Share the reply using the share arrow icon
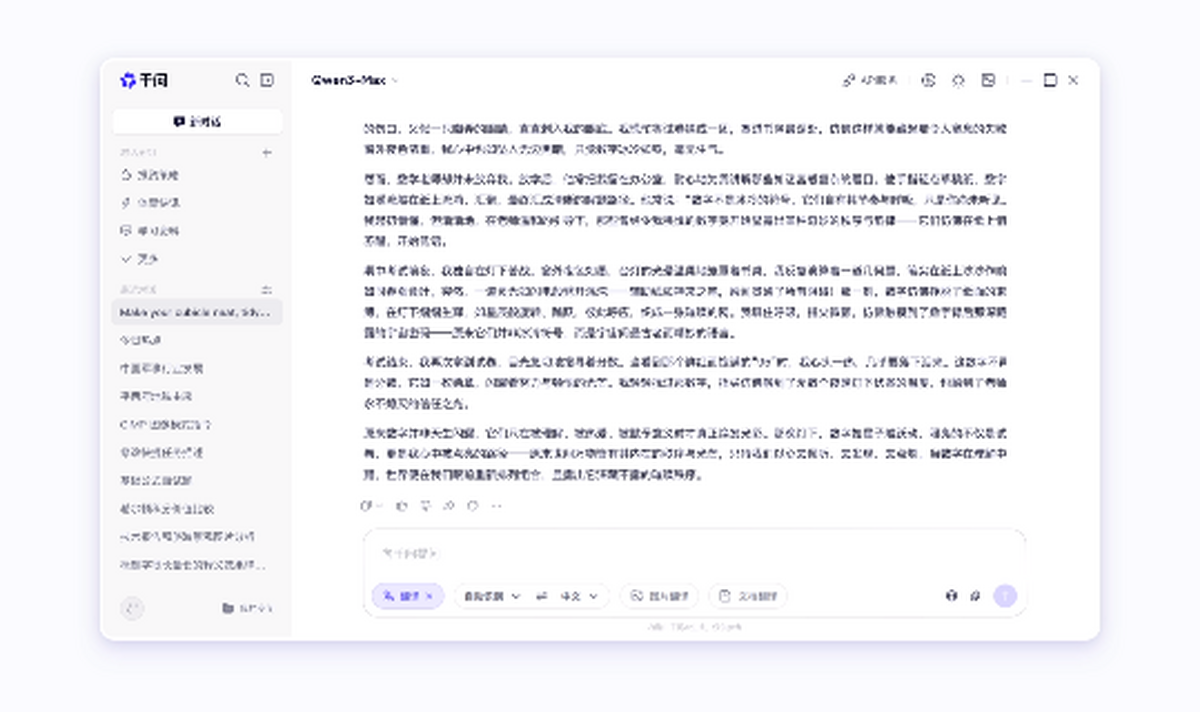Viewport: 1200px width, 712px height. point(449,506)
